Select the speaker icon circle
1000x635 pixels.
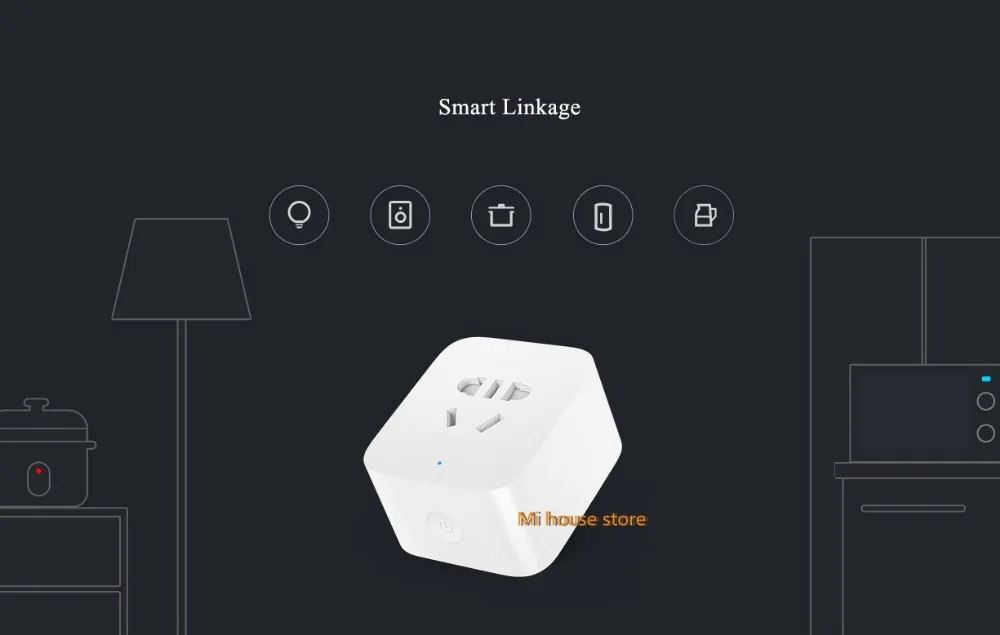(x=400, y=215)
